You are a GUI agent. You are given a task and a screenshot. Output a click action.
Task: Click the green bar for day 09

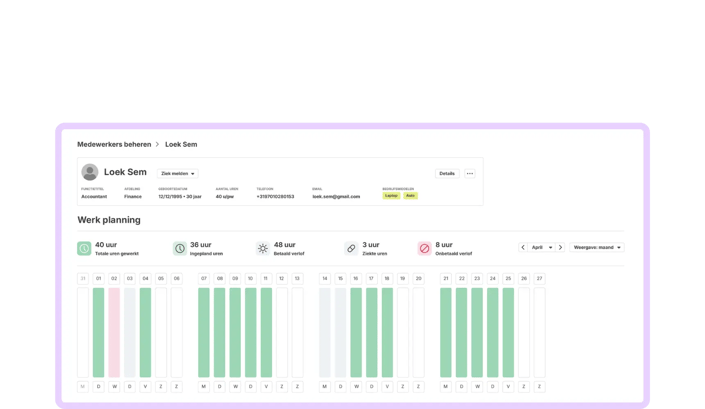(235, 333)
